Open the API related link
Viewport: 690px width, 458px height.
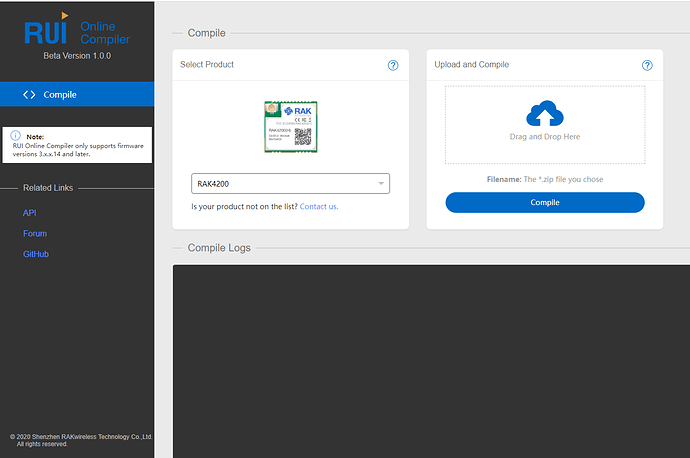coord(29,213)
